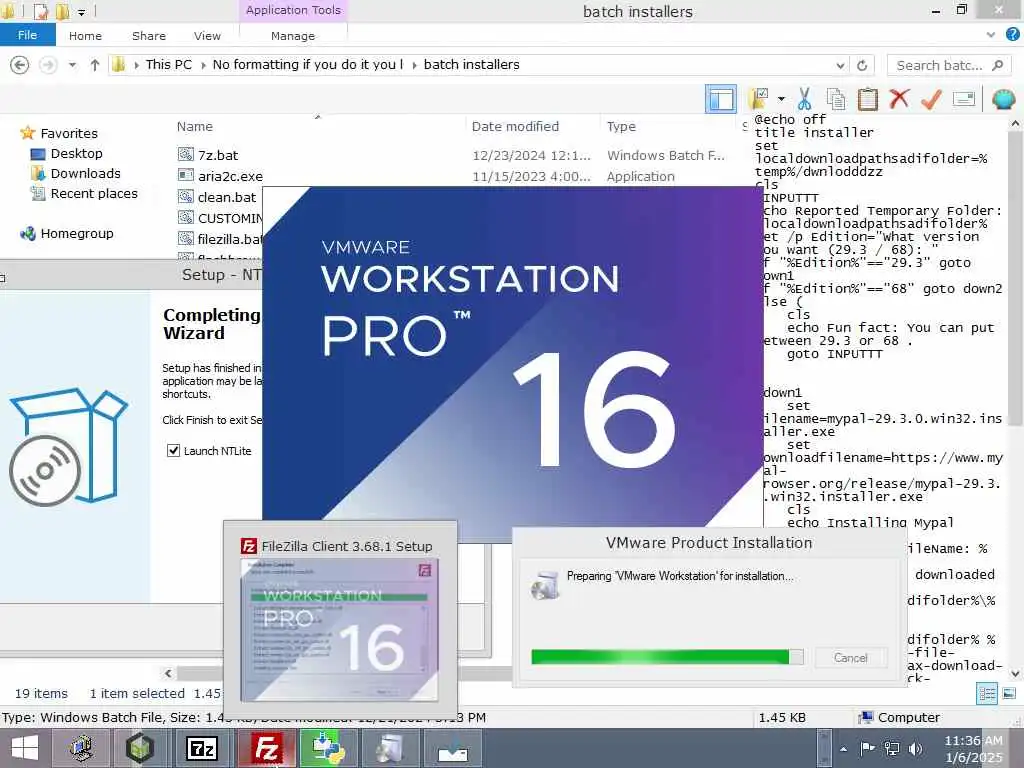Screen dimensions: 1024x768
Task: Click the This PC breadcrumb
Action: pos(168,65)
